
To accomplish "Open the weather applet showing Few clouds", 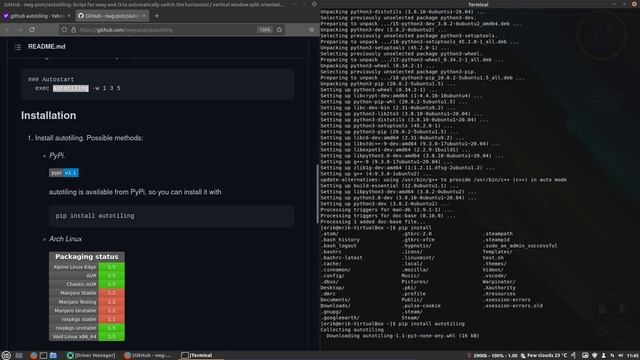I will click(543, 356).
